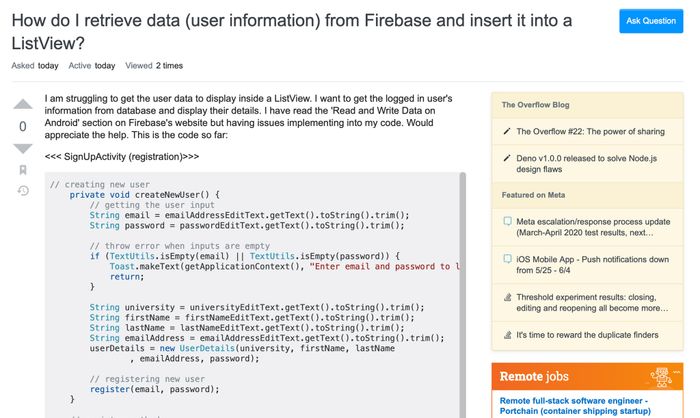Click pencil icon beside Deno v1.0.0 post

click(x=507, y=158)
